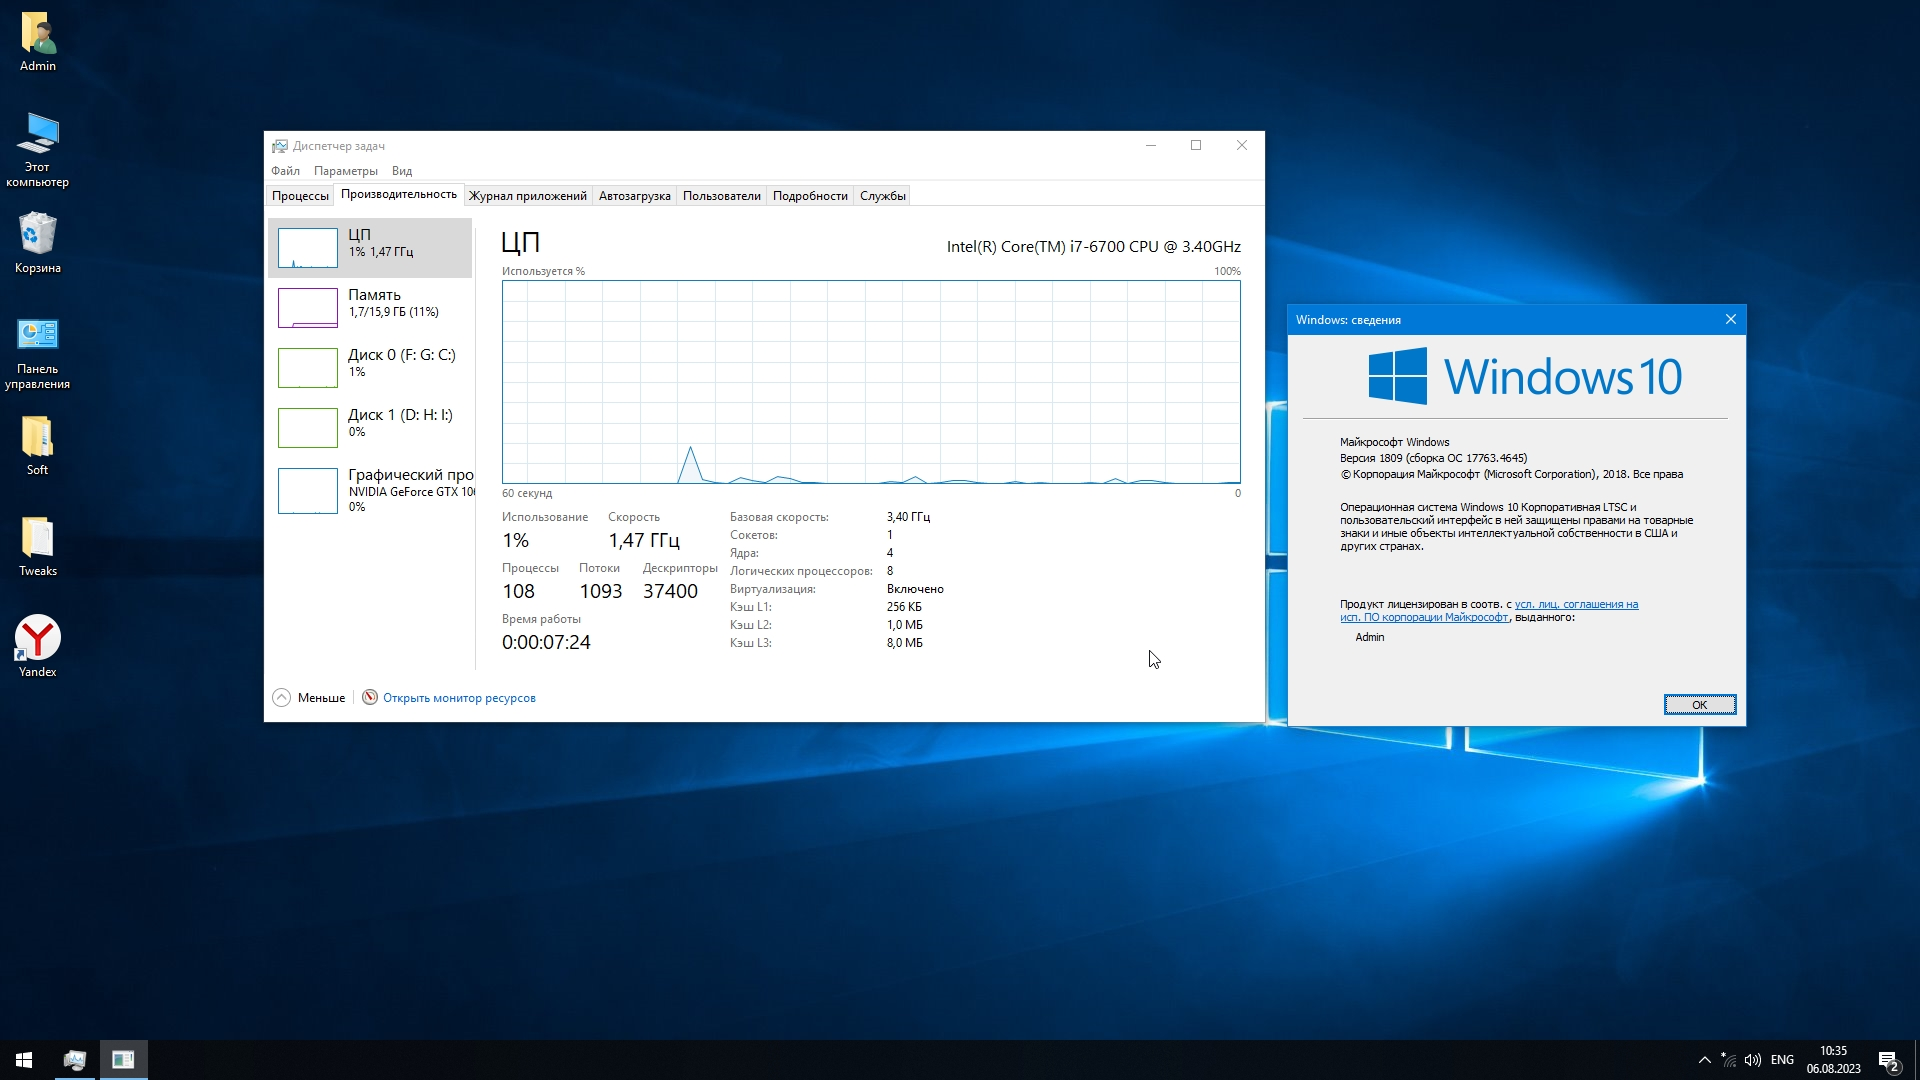Select the Память performance graph thumbnail

pos(308,307)
